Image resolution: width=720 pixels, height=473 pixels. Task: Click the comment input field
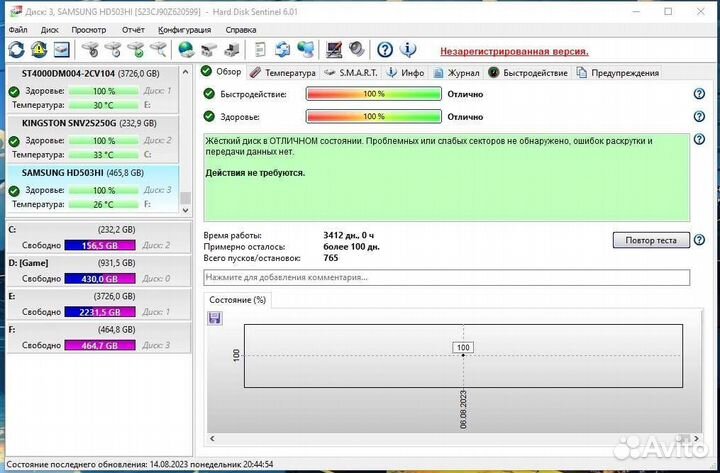point(446,277)
